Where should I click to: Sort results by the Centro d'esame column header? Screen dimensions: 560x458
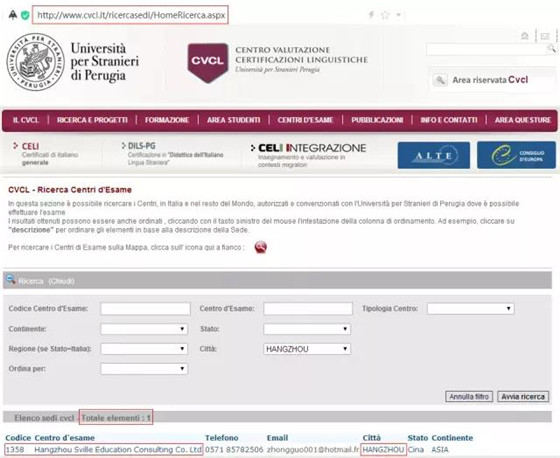pos(64,438)
